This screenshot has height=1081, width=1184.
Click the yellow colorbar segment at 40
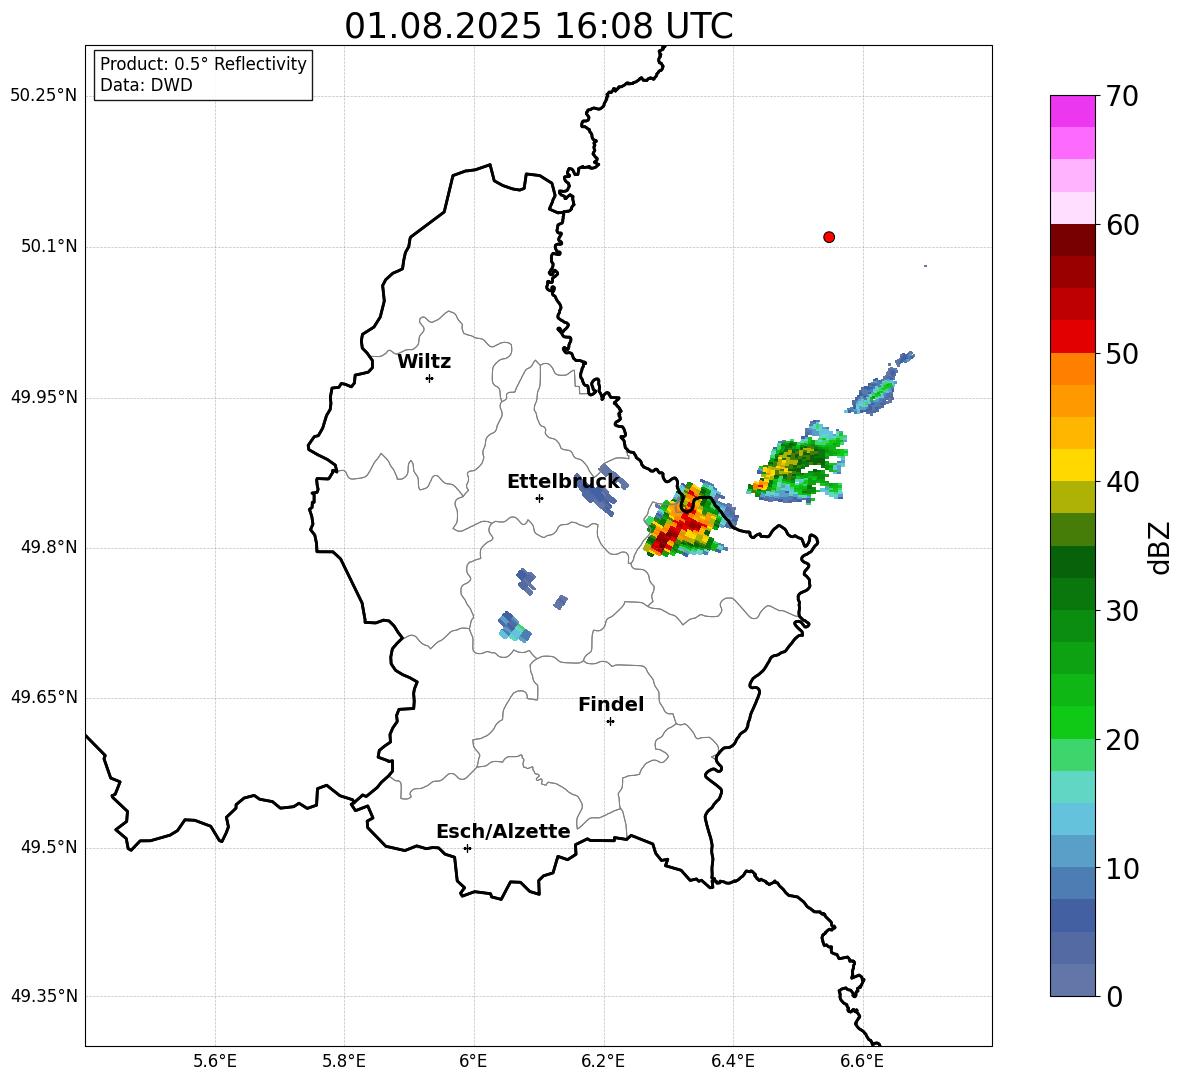coord(1073,465)
